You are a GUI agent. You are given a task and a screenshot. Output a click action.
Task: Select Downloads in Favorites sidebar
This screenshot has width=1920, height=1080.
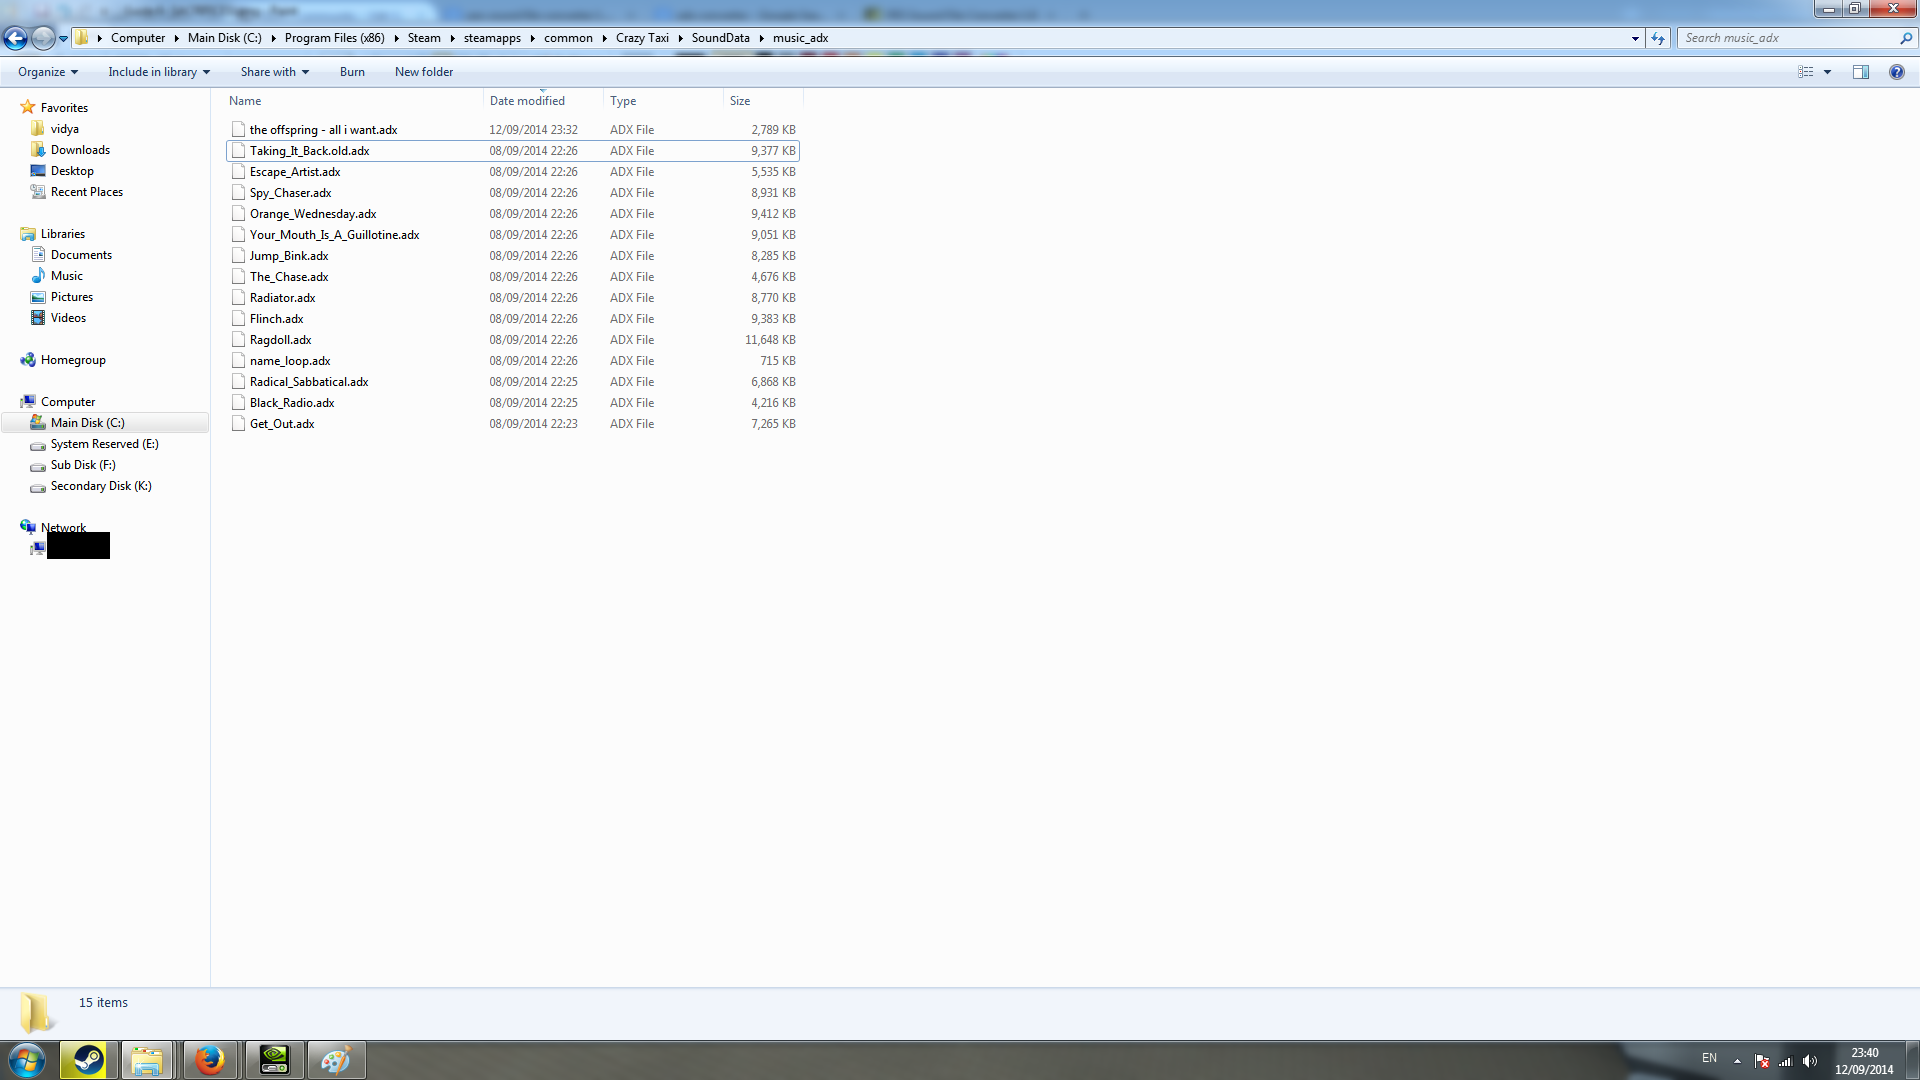pos(80,150)
